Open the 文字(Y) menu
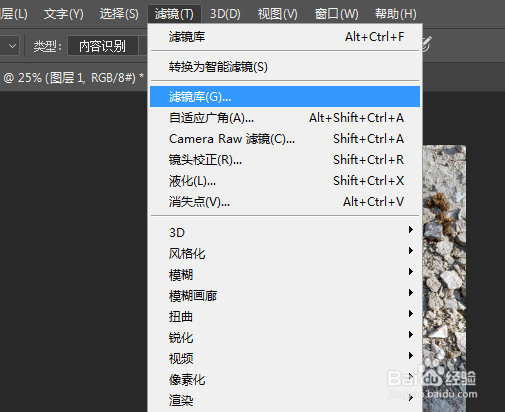505x412 pixels. (x=63, y=14)
